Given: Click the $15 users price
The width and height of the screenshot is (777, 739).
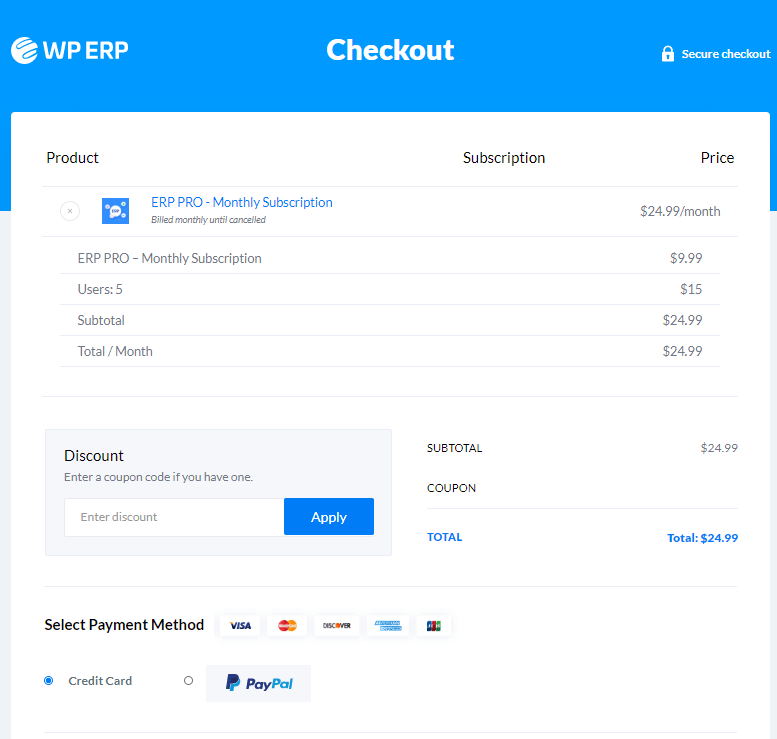Looking at the screenshot, I should (x=691, y=289).
